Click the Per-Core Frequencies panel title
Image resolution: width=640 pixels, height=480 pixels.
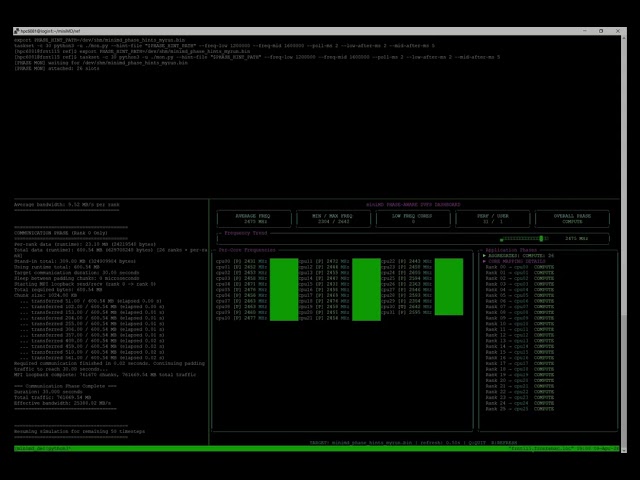(247, 250)
